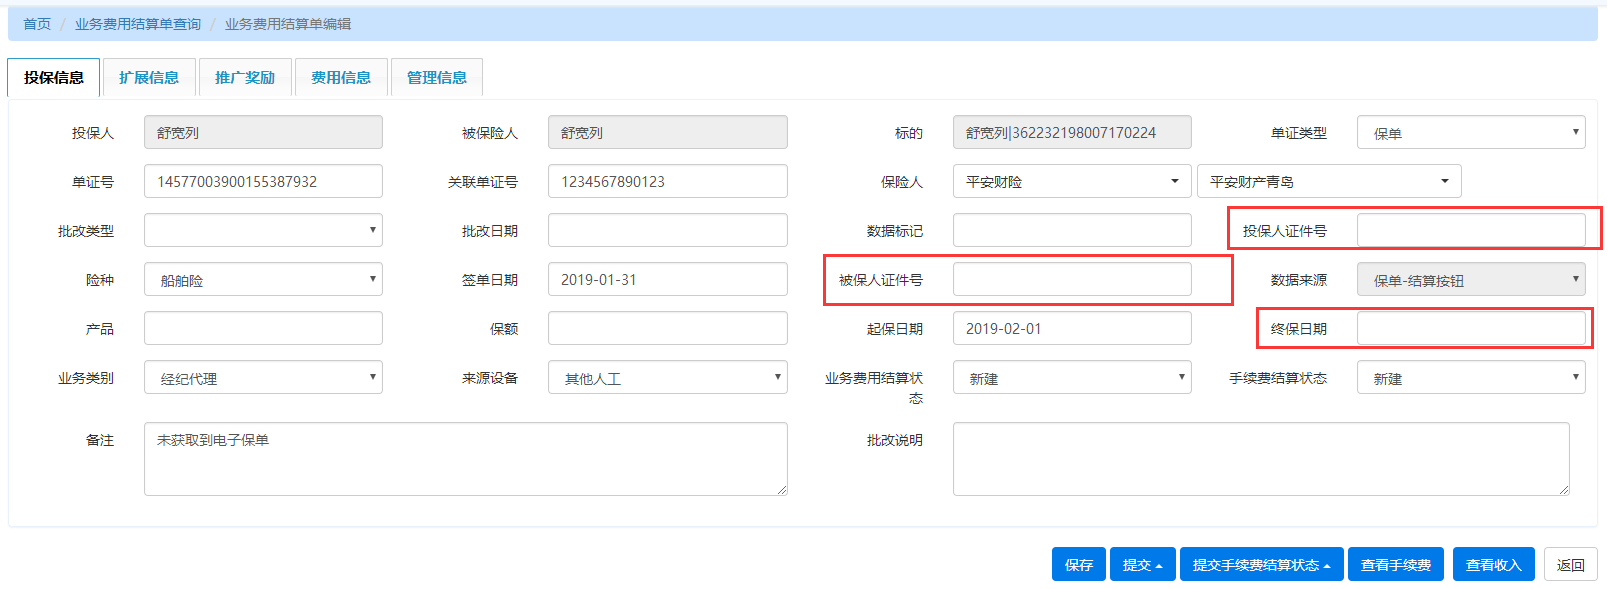Open the 来源设备 dropdown
The image size is (1607, 589).
click(x=667, y=378)
